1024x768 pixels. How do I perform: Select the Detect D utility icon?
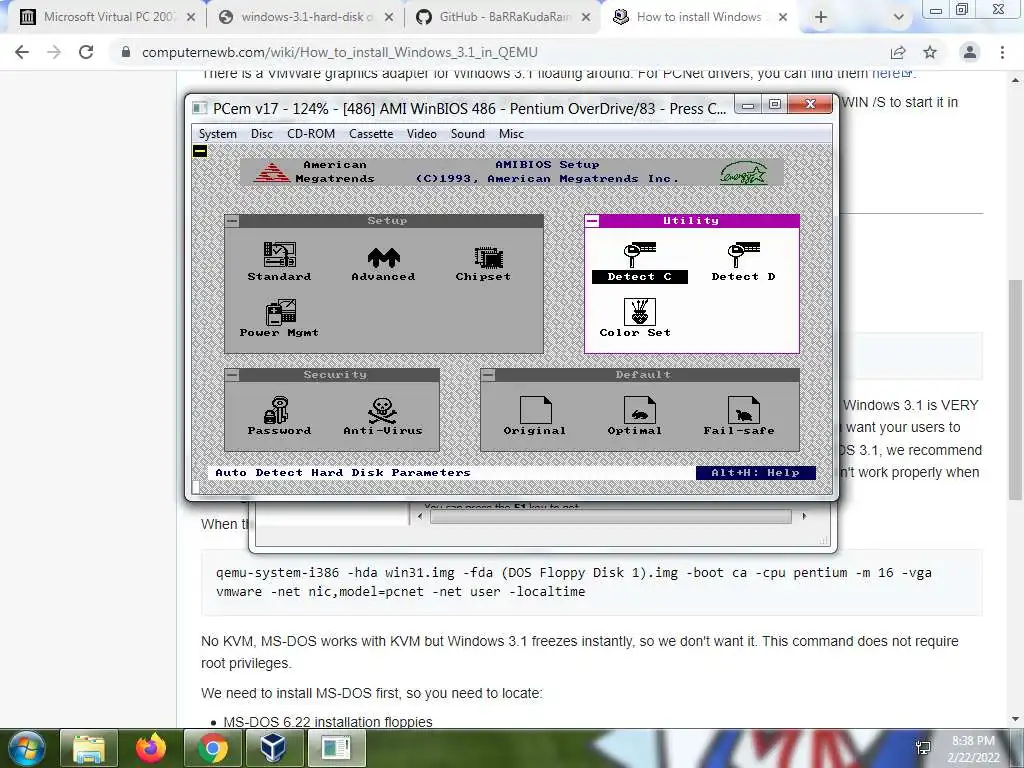click(743, 262)
